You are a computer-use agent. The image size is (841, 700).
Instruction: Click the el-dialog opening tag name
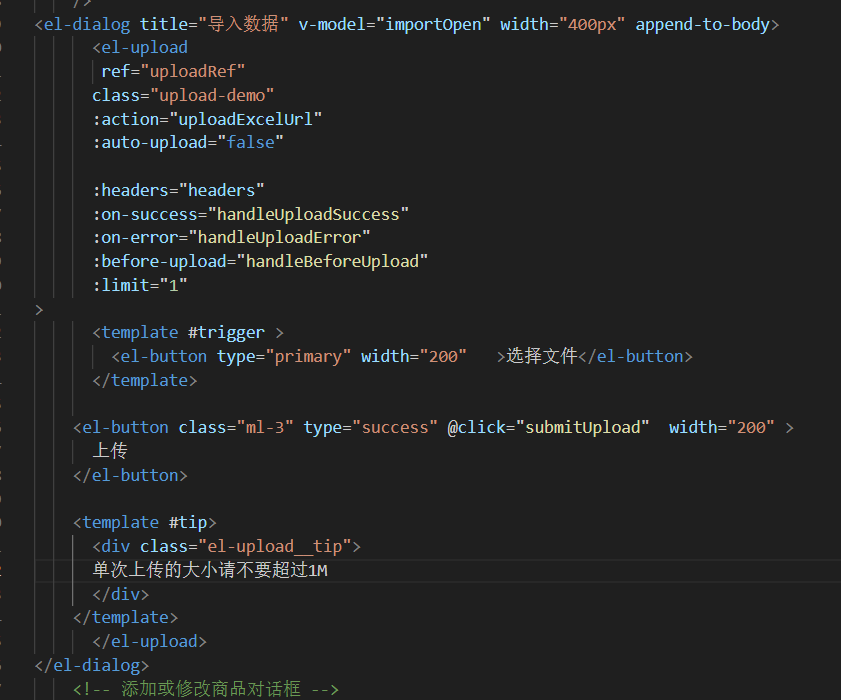(87, 24)
